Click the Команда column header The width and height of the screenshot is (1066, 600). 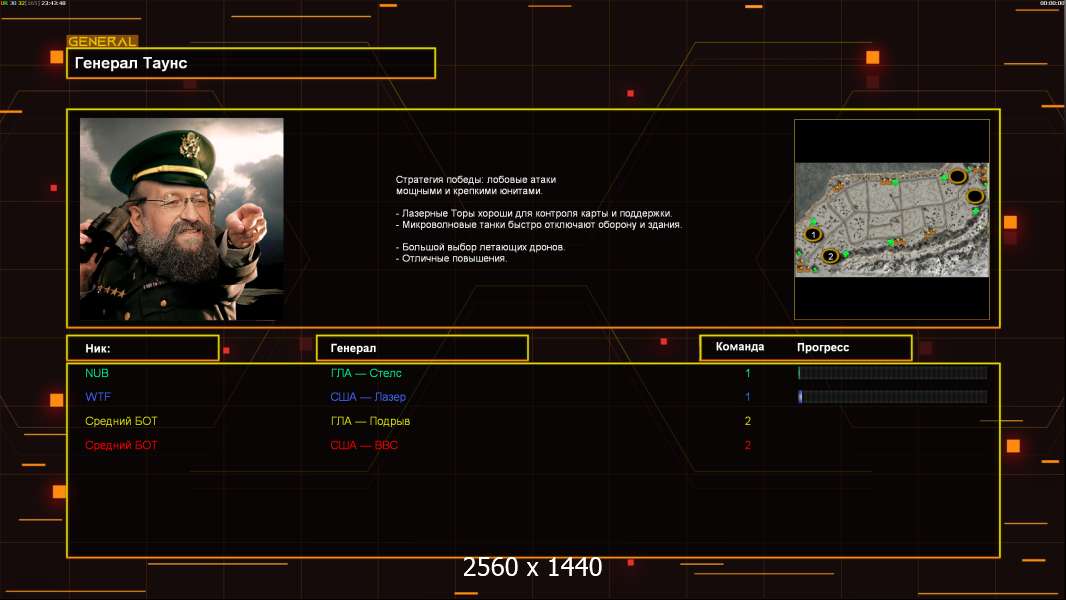click(740, 347)
